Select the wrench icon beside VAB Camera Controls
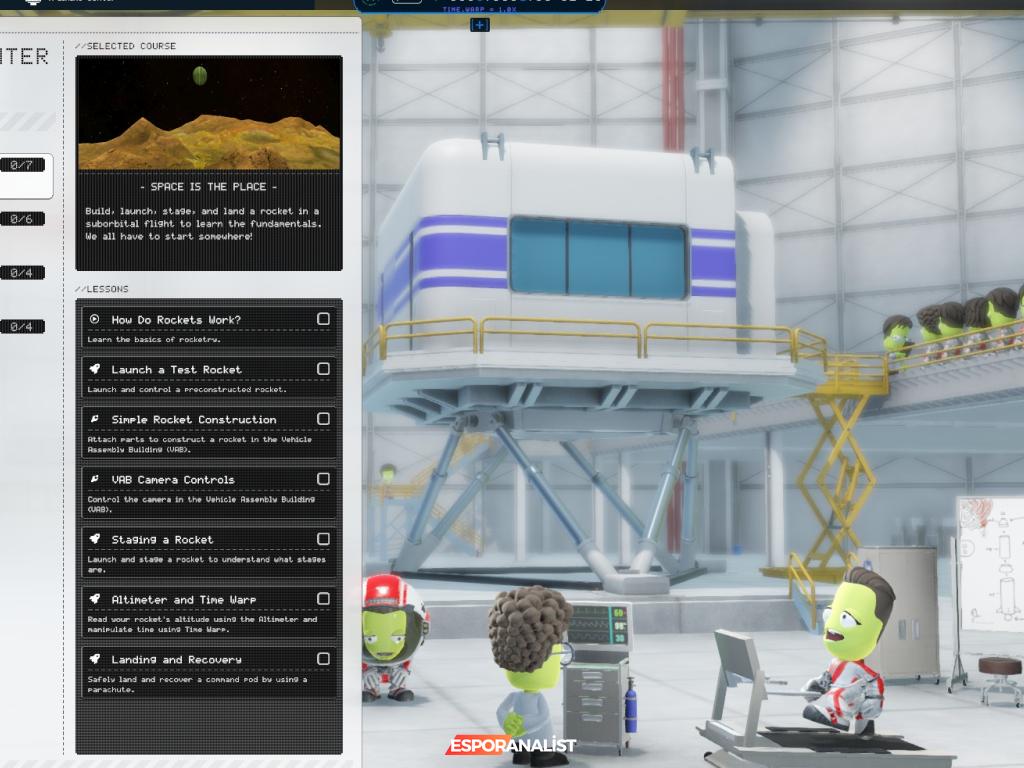Image resolution: width=1024 pixels, height=768 pixels. click(x=95, y=480)
